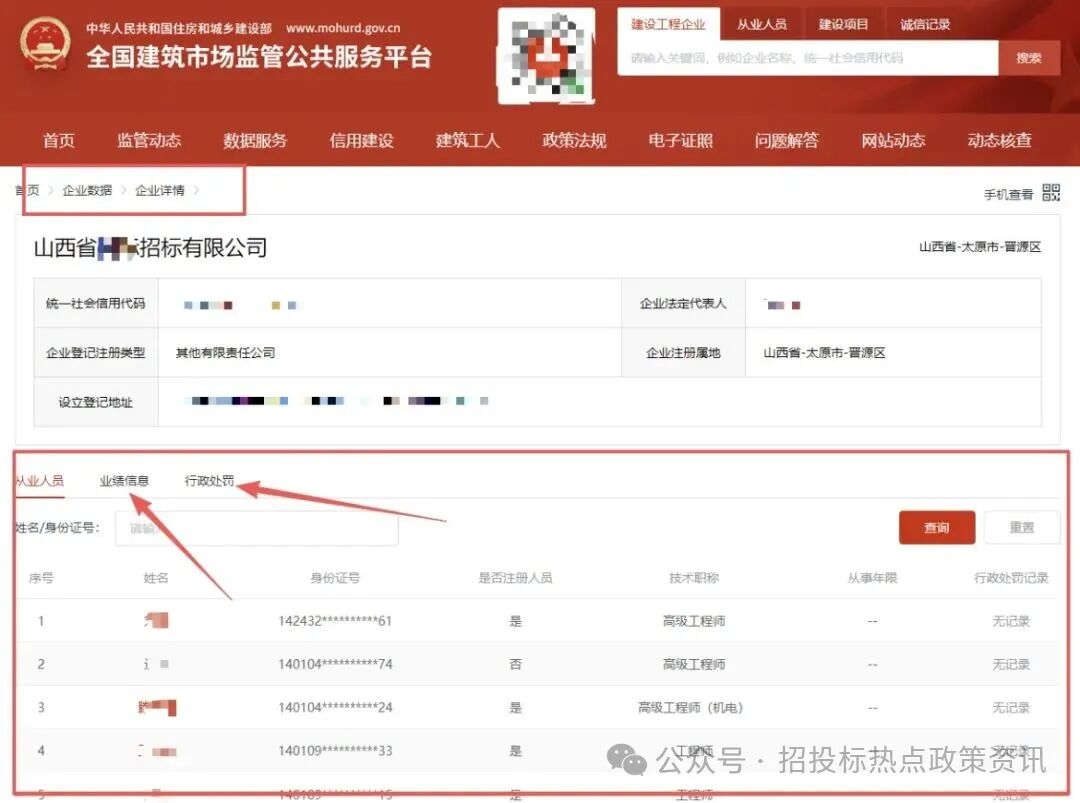The image size is (1080, 803).
Task: Select the 诚信记录 search tab
Action: point(925,24)
